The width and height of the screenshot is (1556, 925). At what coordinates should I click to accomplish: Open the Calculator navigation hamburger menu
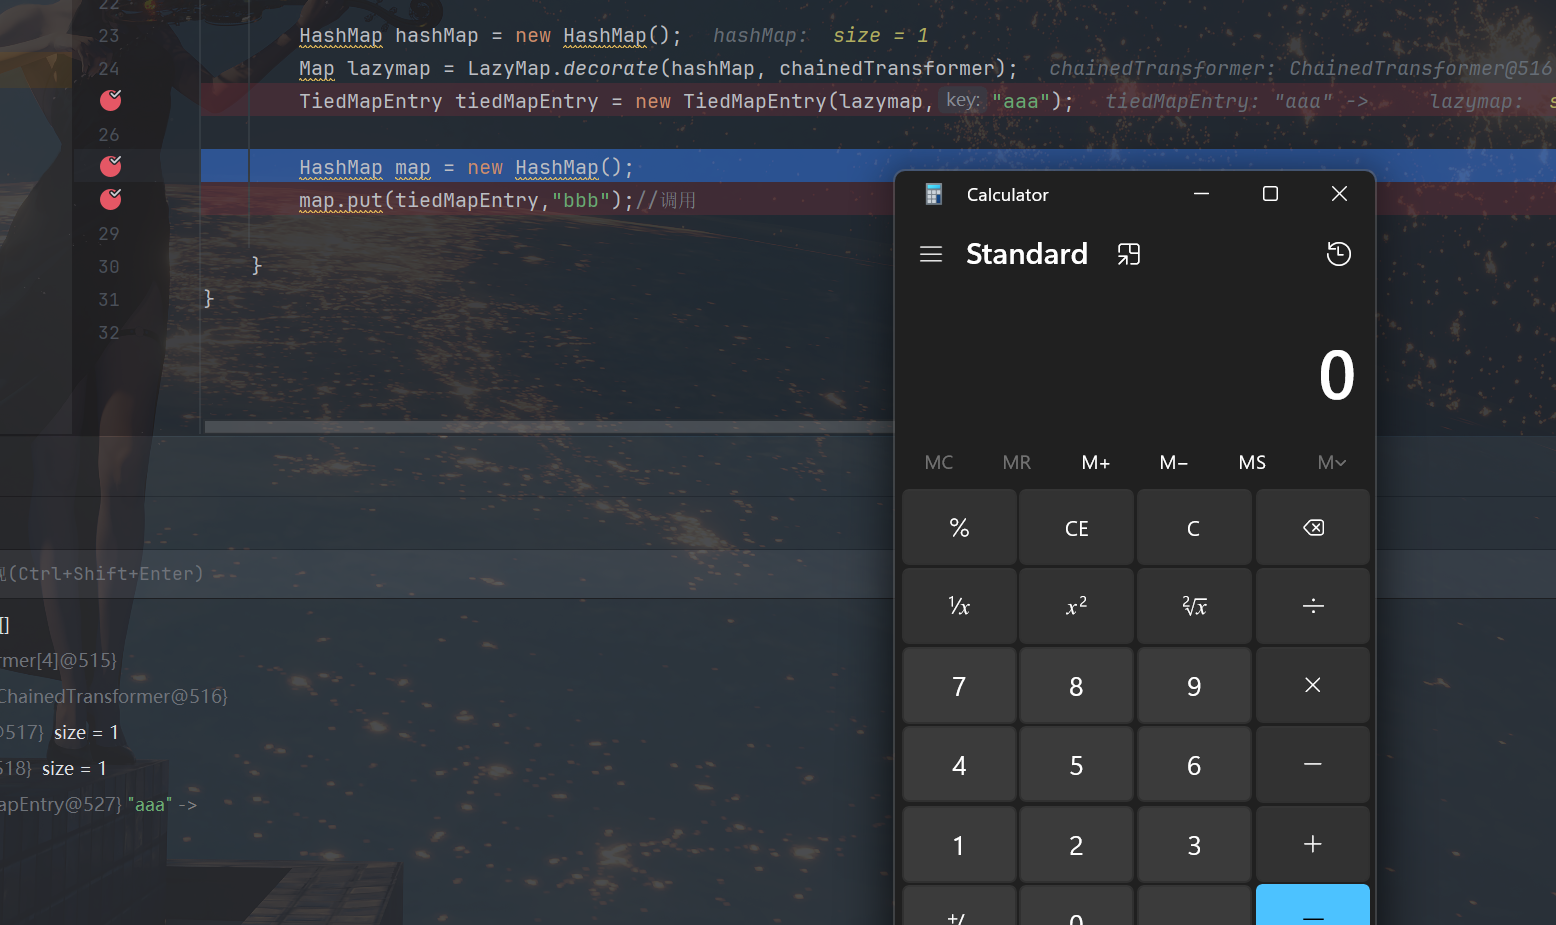pos(931,254)
